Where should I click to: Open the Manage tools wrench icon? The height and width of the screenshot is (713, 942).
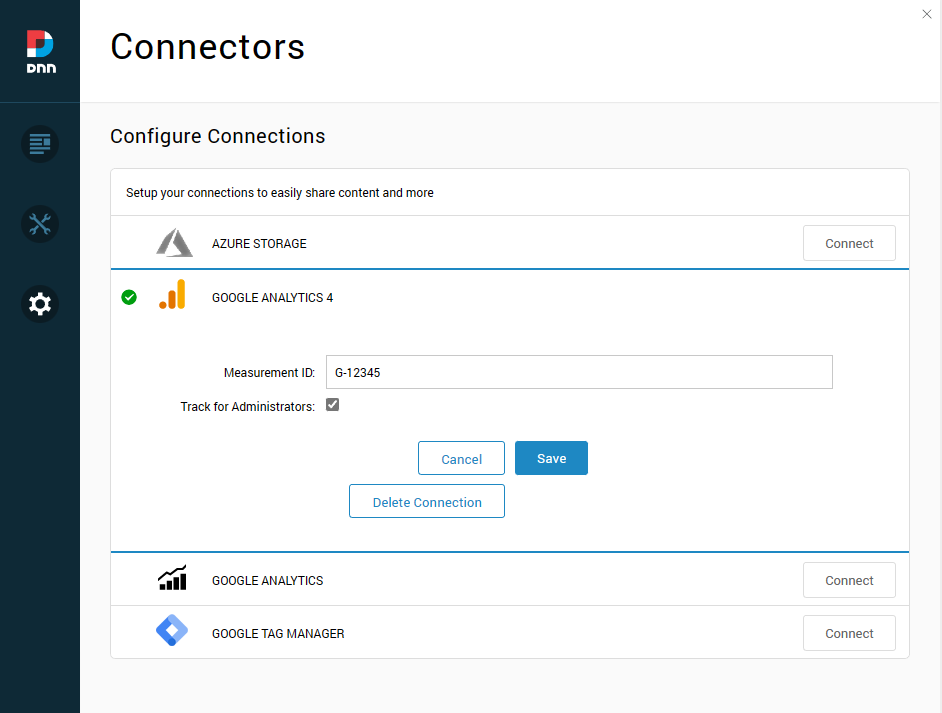click(x=40, y=224)
